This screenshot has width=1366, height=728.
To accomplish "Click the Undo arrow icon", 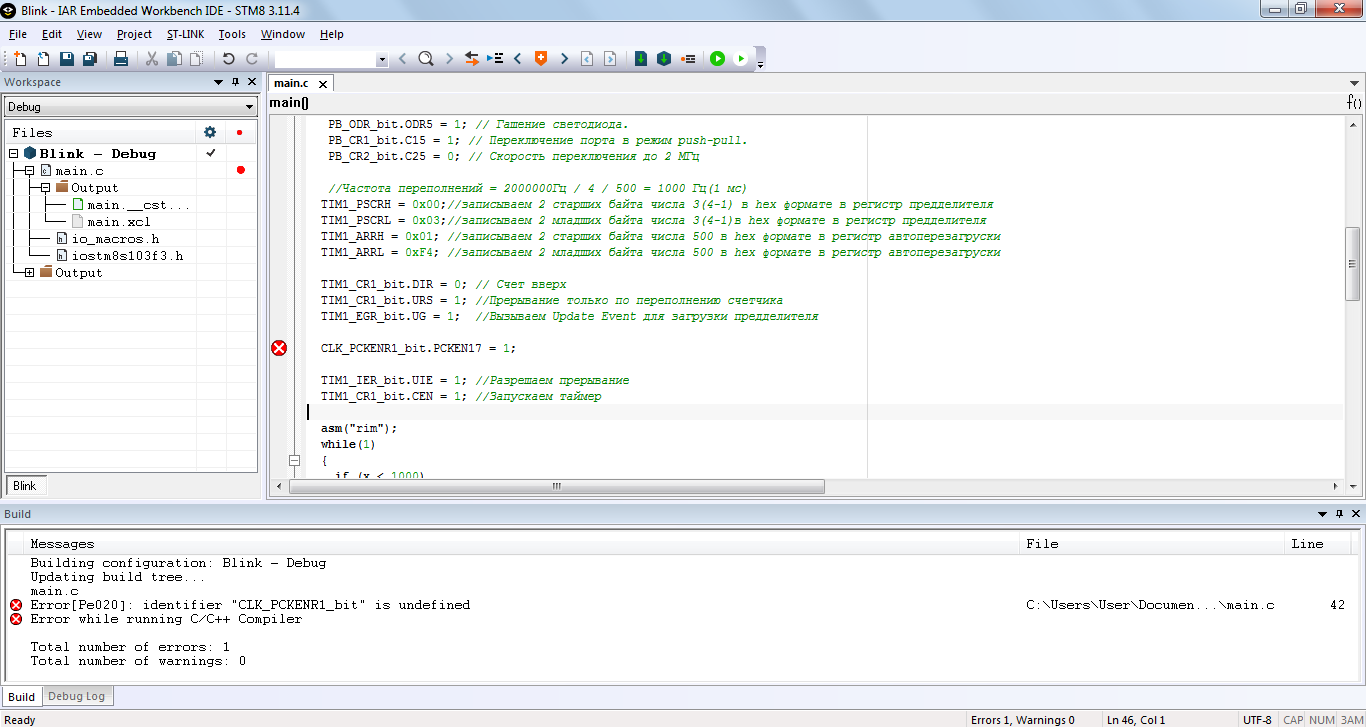I will 228,59.
